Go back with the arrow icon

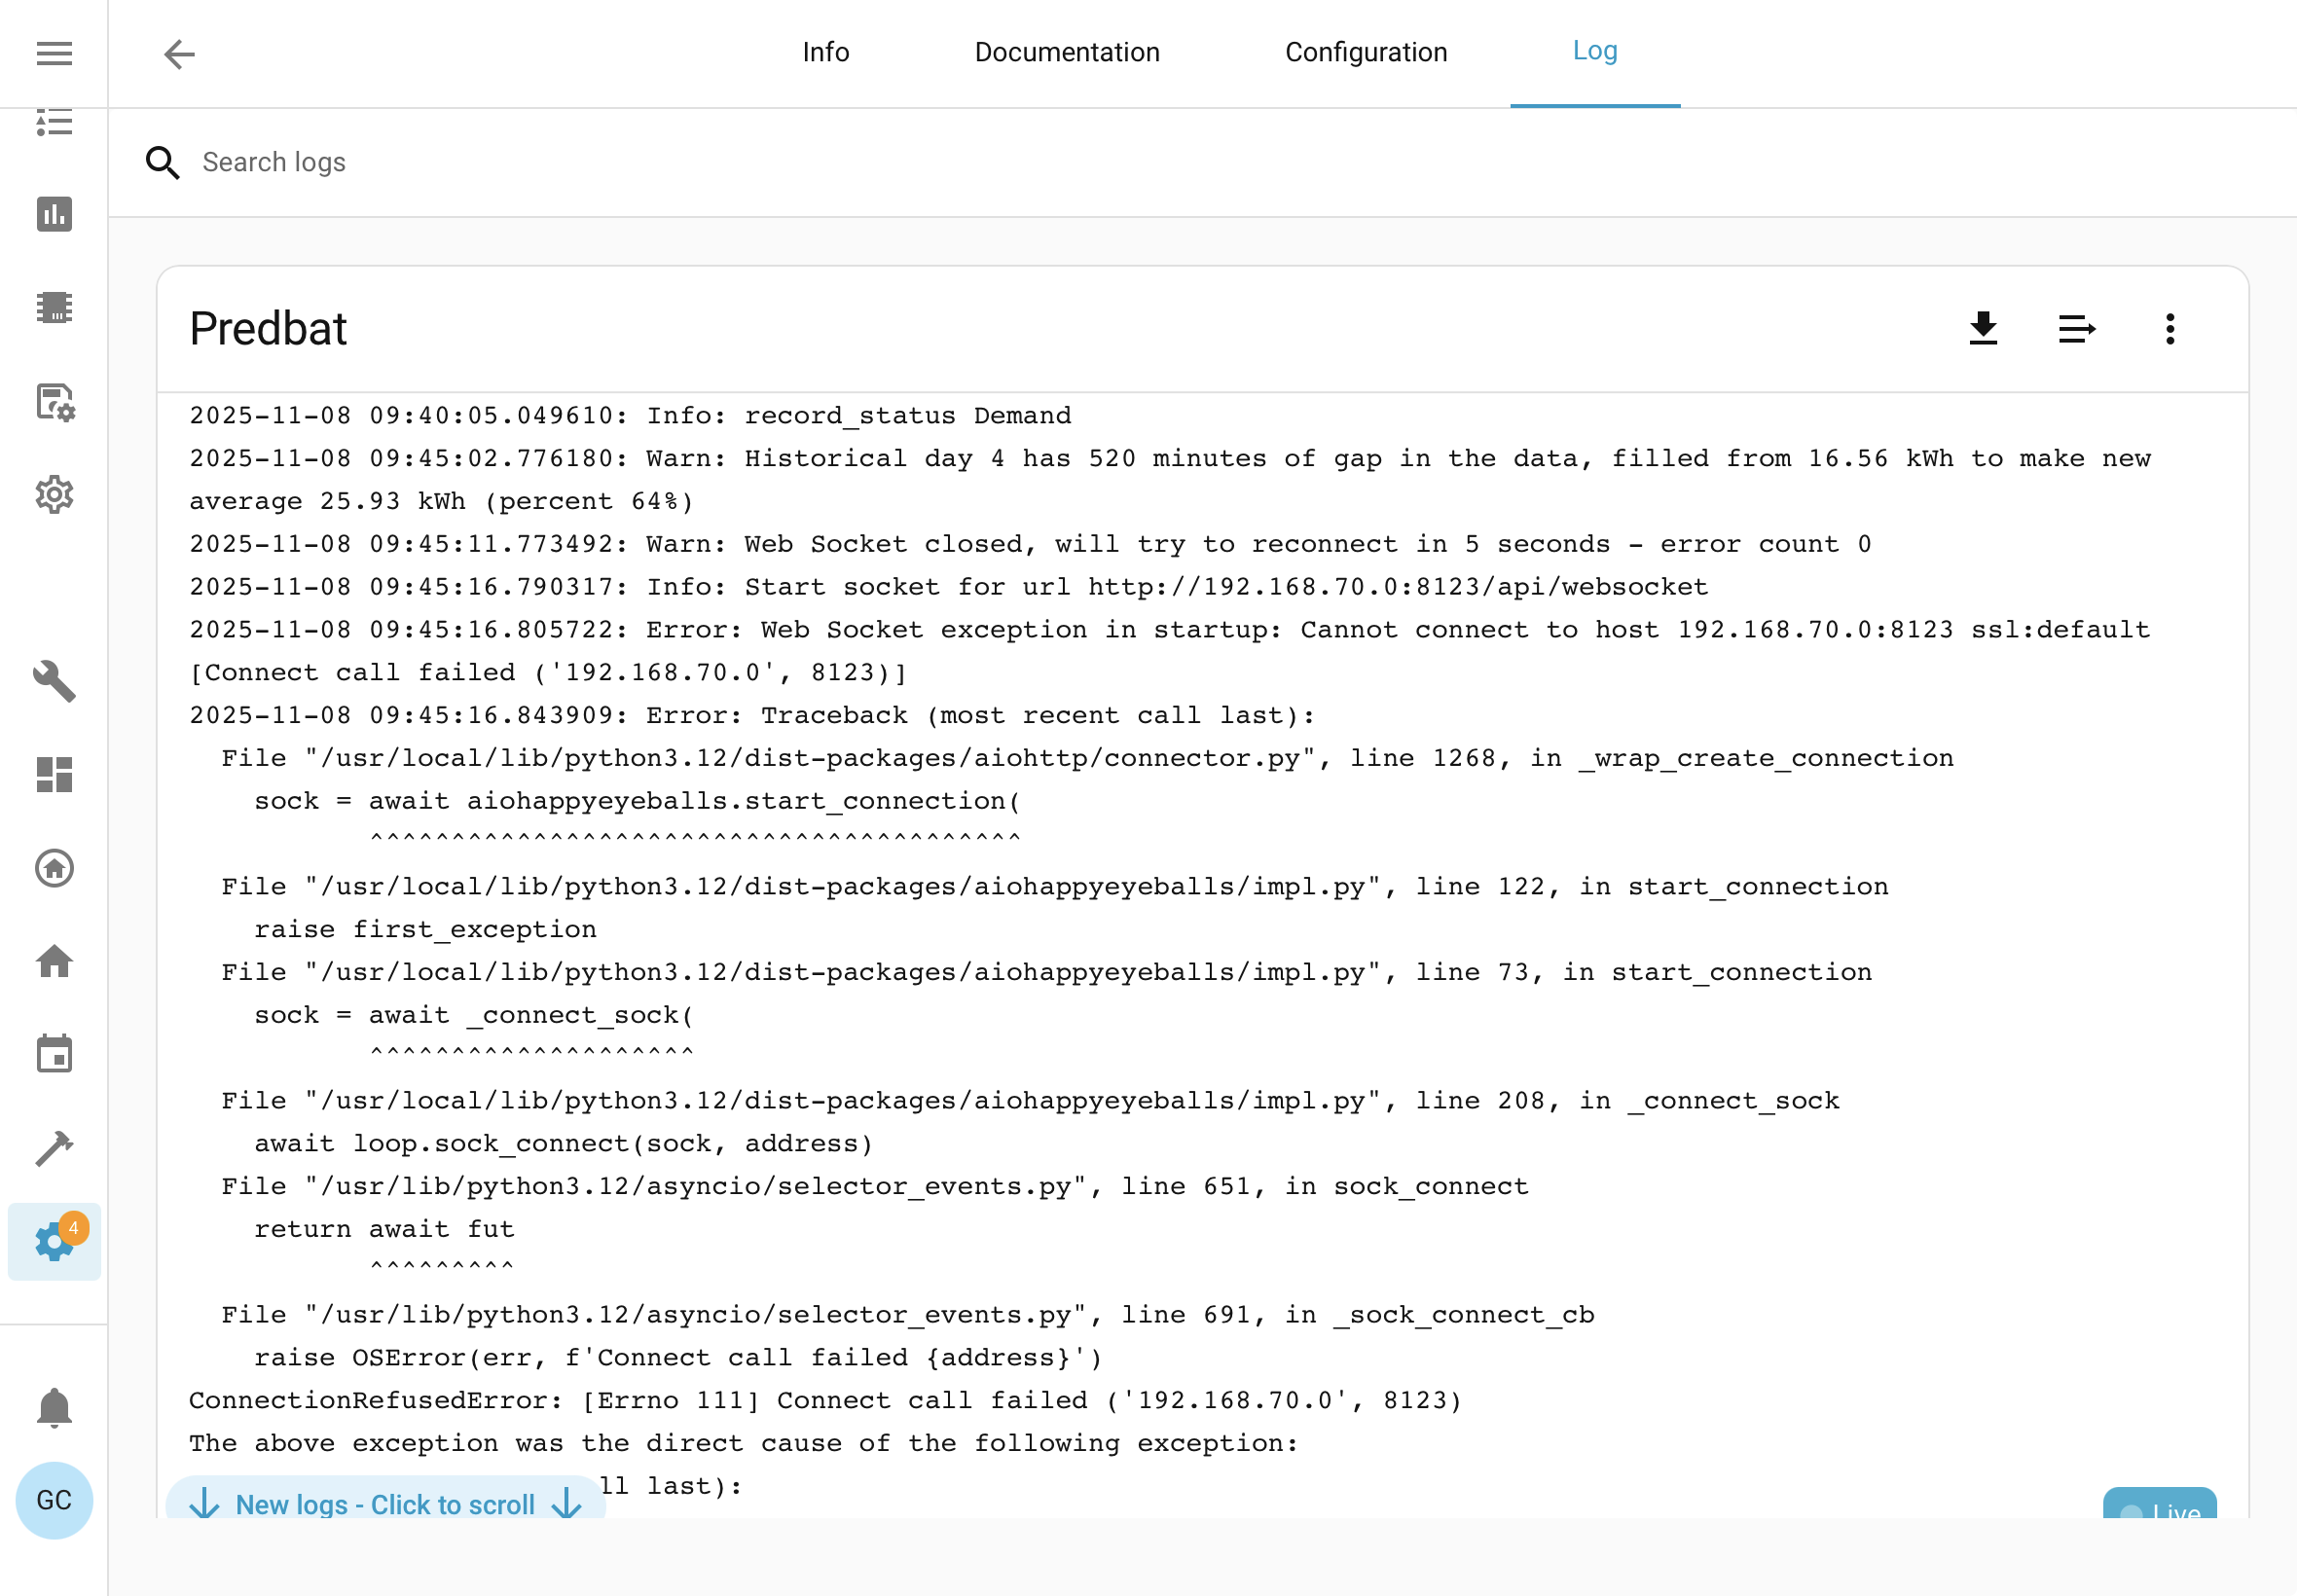click(x=179, y=54)
